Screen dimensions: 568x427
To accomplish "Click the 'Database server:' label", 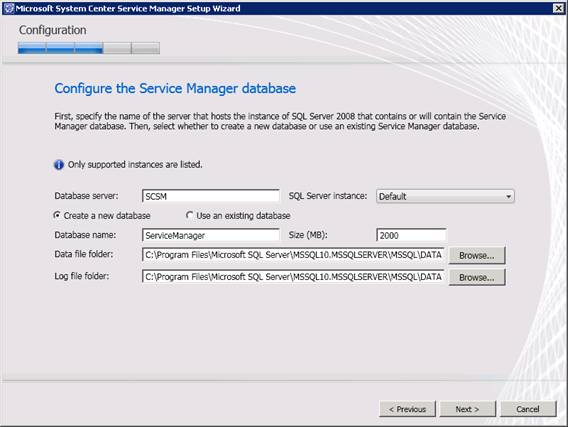I will [x=86, y=196].
